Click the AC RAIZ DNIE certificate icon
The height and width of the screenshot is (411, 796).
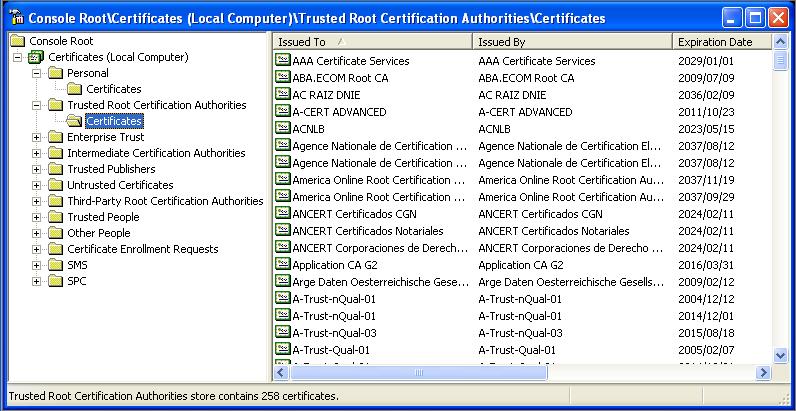(x=282, y=94)
